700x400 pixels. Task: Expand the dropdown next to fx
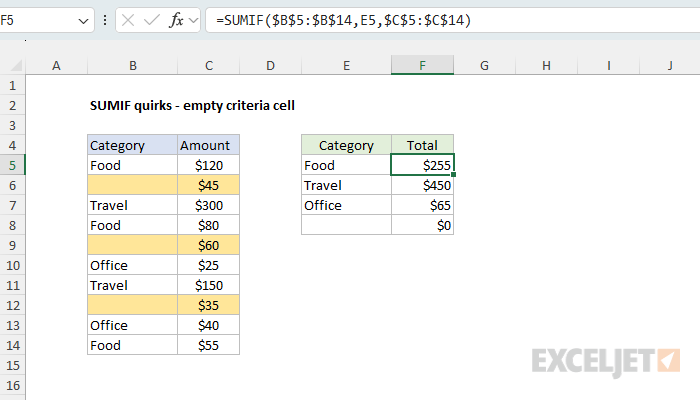193,20
